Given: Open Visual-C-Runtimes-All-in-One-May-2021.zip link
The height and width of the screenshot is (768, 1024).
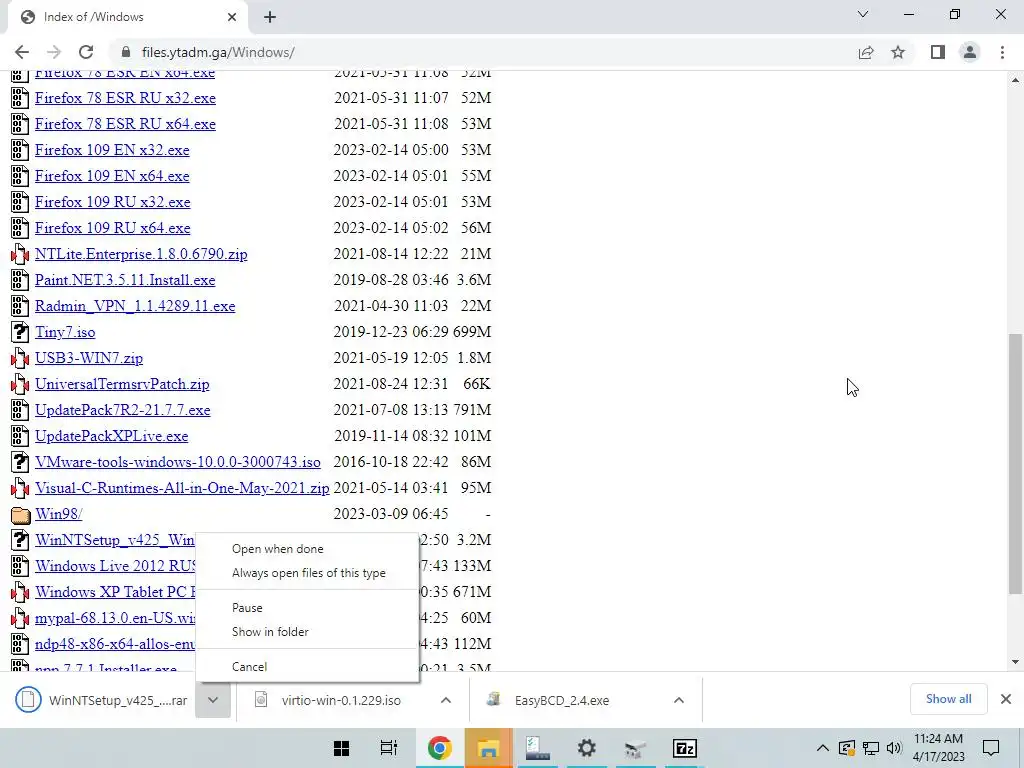Looking at the screenshot, I should (x=182, y=488).
